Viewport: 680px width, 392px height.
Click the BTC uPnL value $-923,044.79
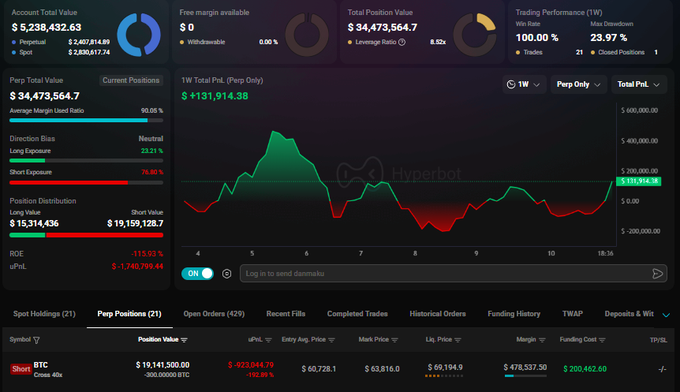(251, 365)
